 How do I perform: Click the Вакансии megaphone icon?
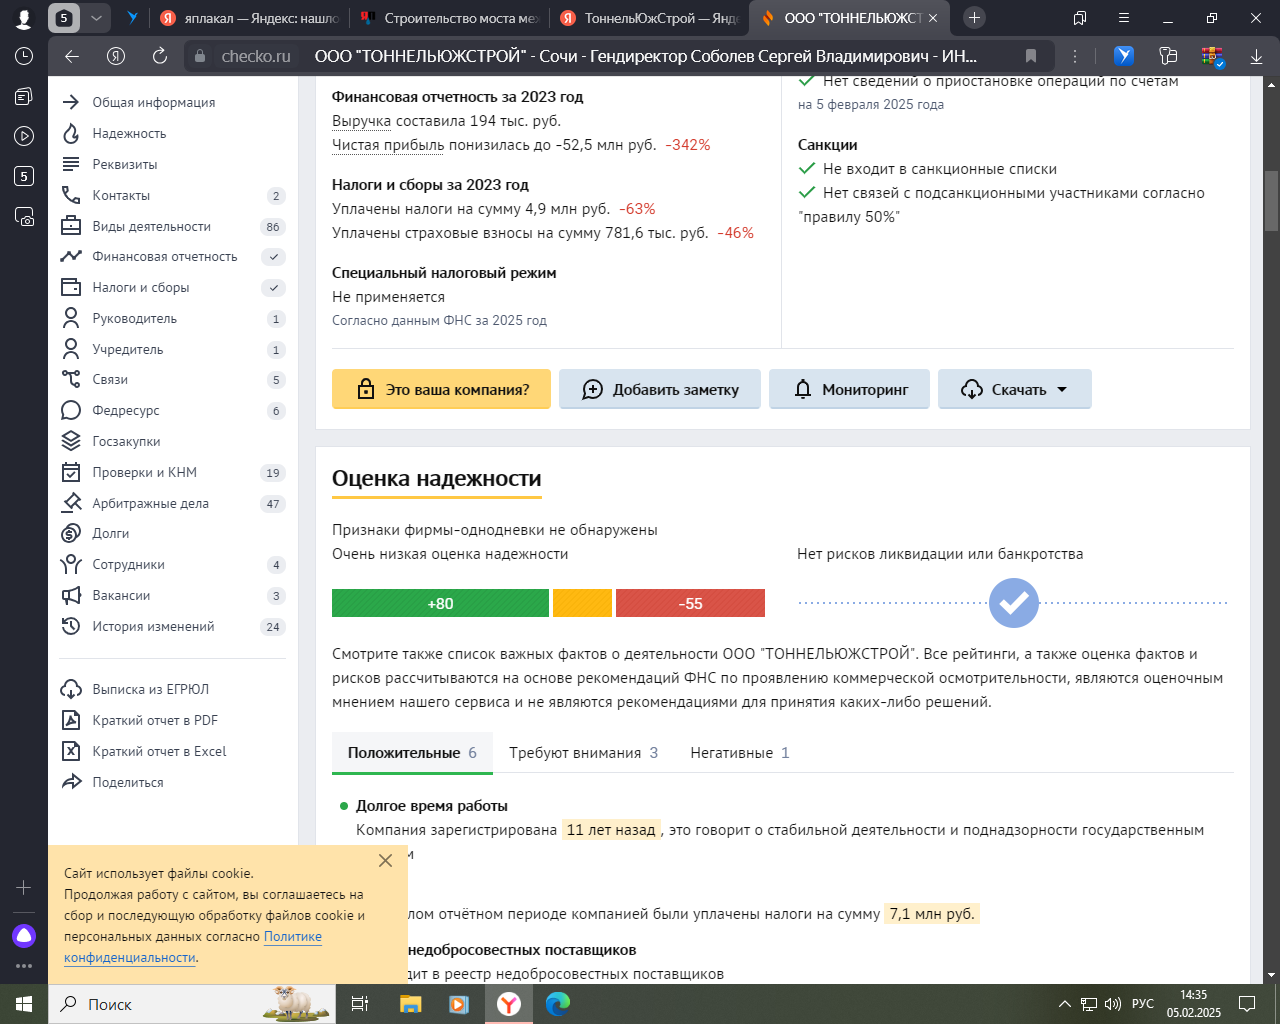click(x=71, y=595)
